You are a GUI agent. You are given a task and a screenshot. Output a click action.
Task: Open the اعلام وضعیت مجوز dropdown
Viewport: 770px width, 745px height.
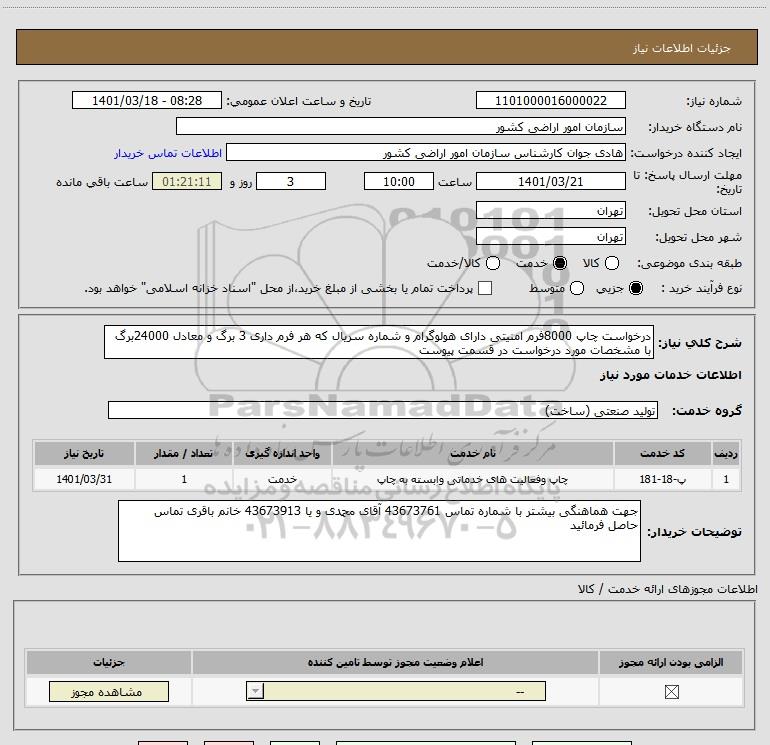(396, 691)
